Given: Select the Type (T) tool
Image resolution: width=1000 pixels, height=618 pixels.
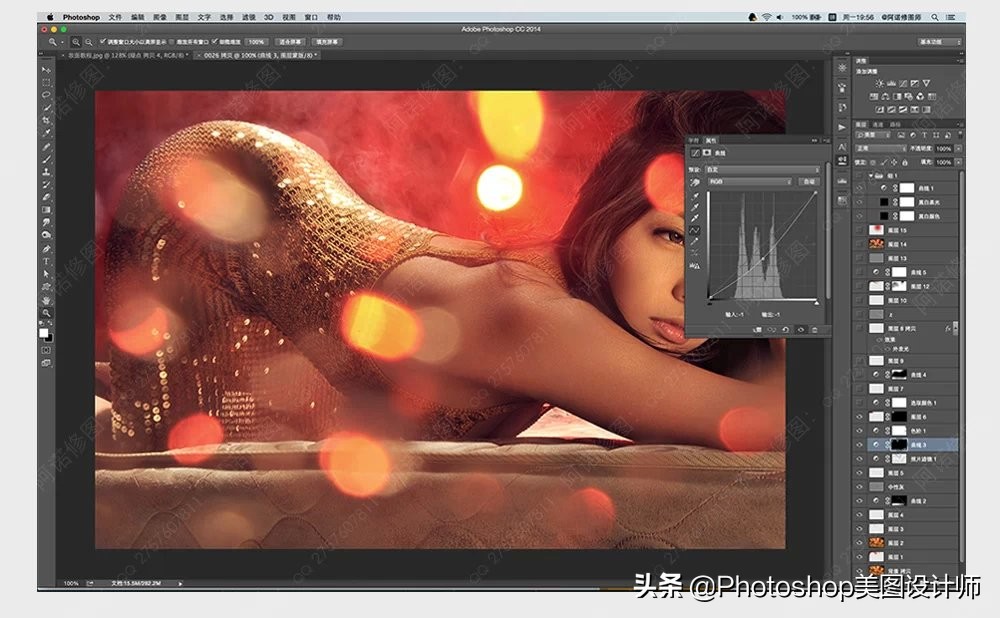Looking at the screenshot, I should [47, 261].
